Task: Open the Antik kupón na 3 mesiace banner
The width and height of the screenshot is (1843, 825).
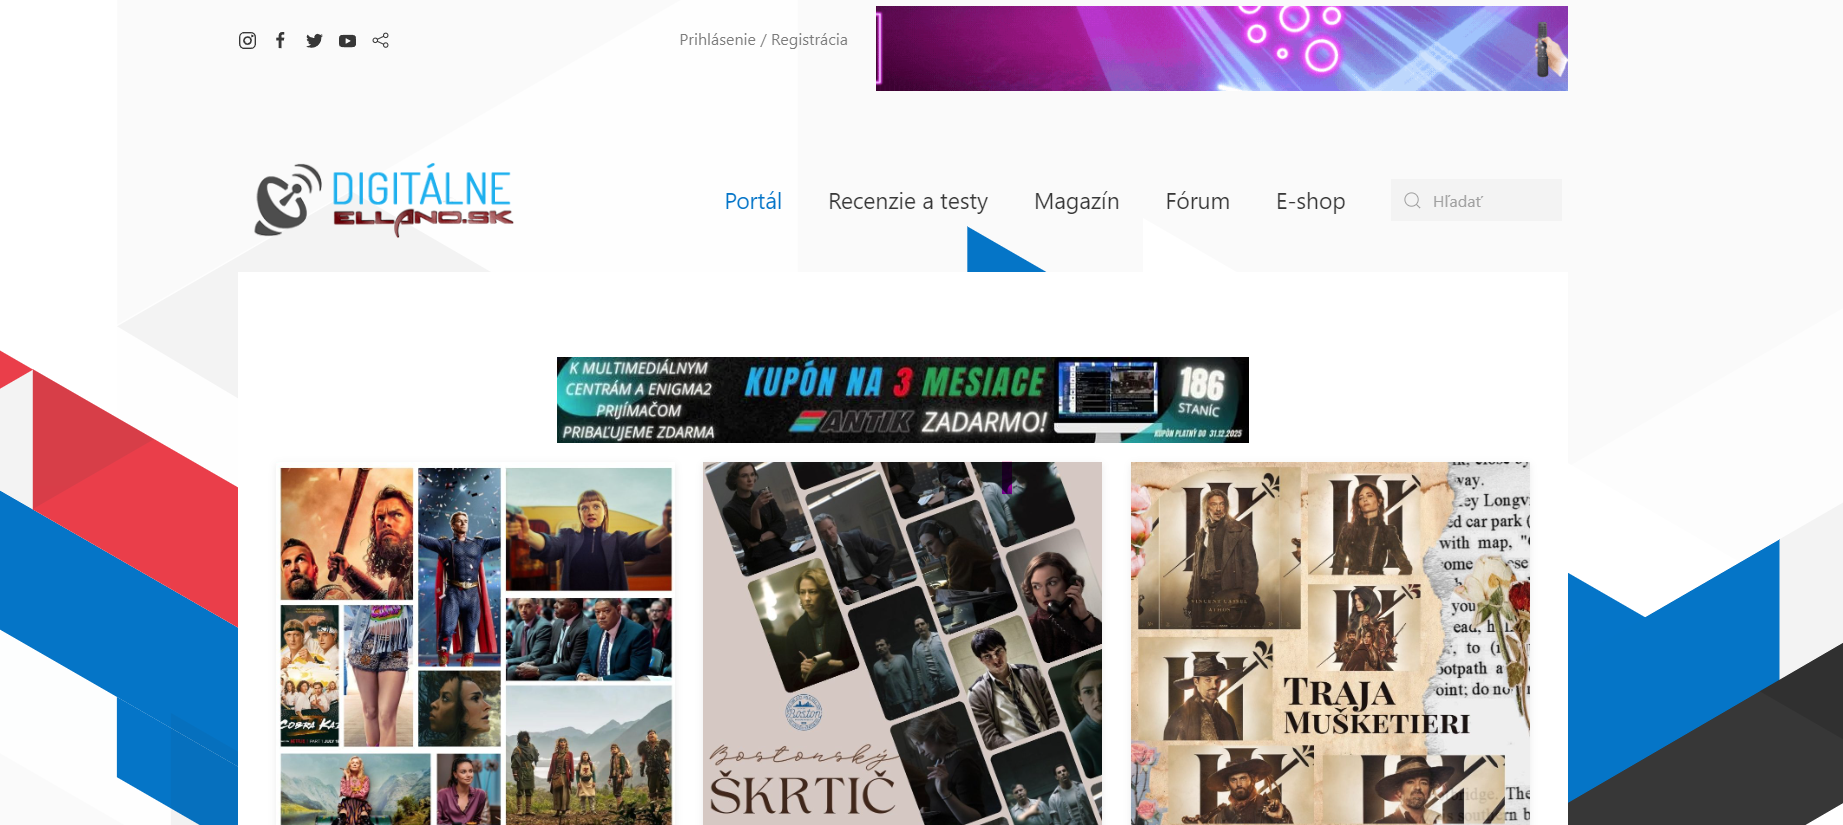Action: pos(902,400)
